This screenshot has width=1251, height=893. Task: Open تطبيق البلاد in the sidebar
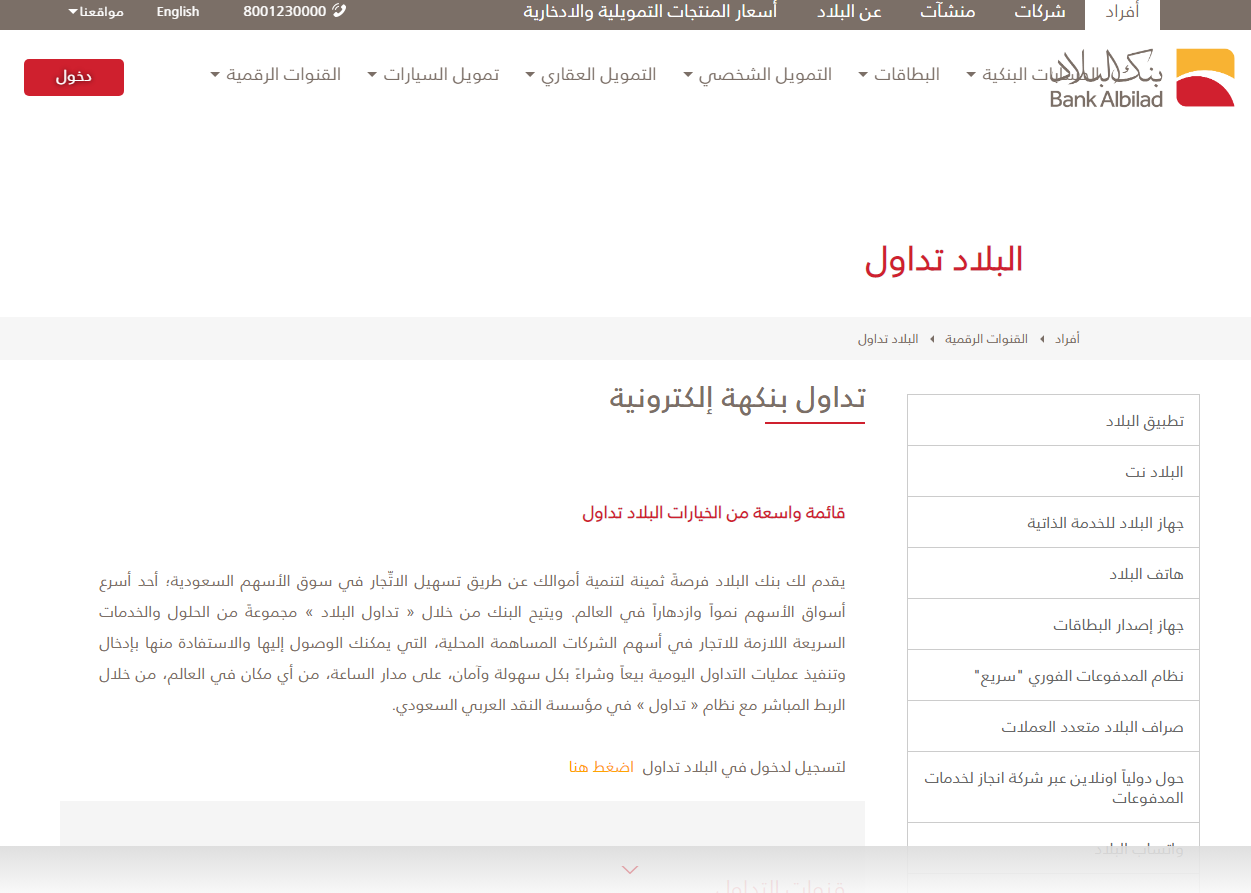(1053, 421)
